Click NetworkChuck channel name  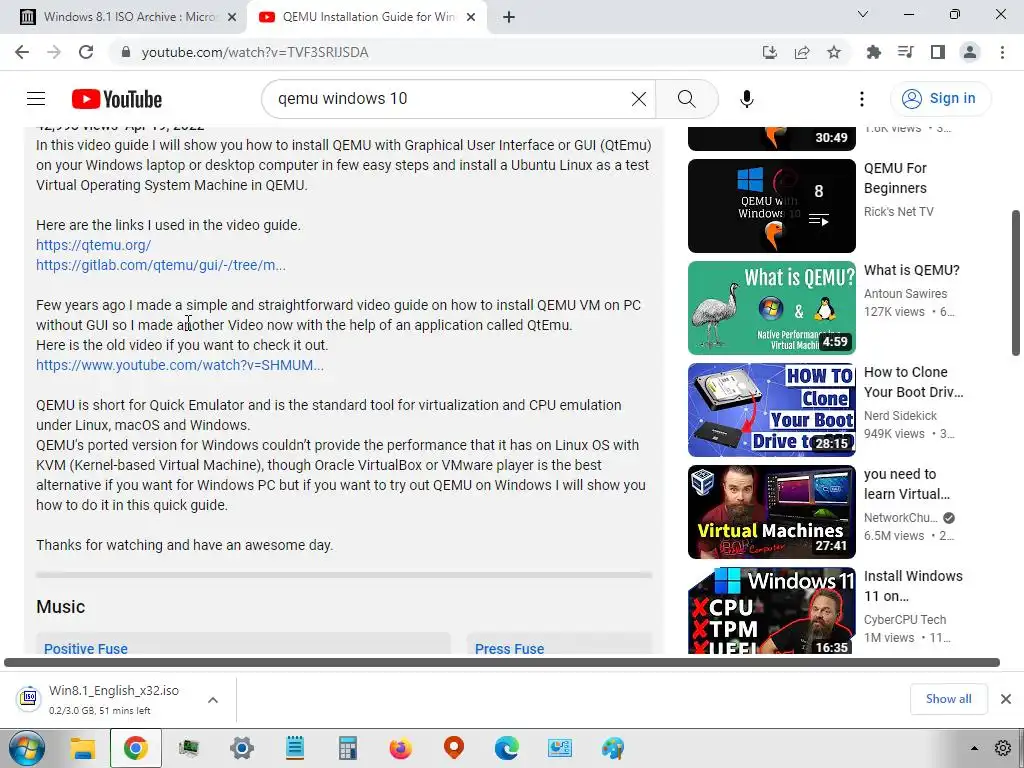coord(901,518)
